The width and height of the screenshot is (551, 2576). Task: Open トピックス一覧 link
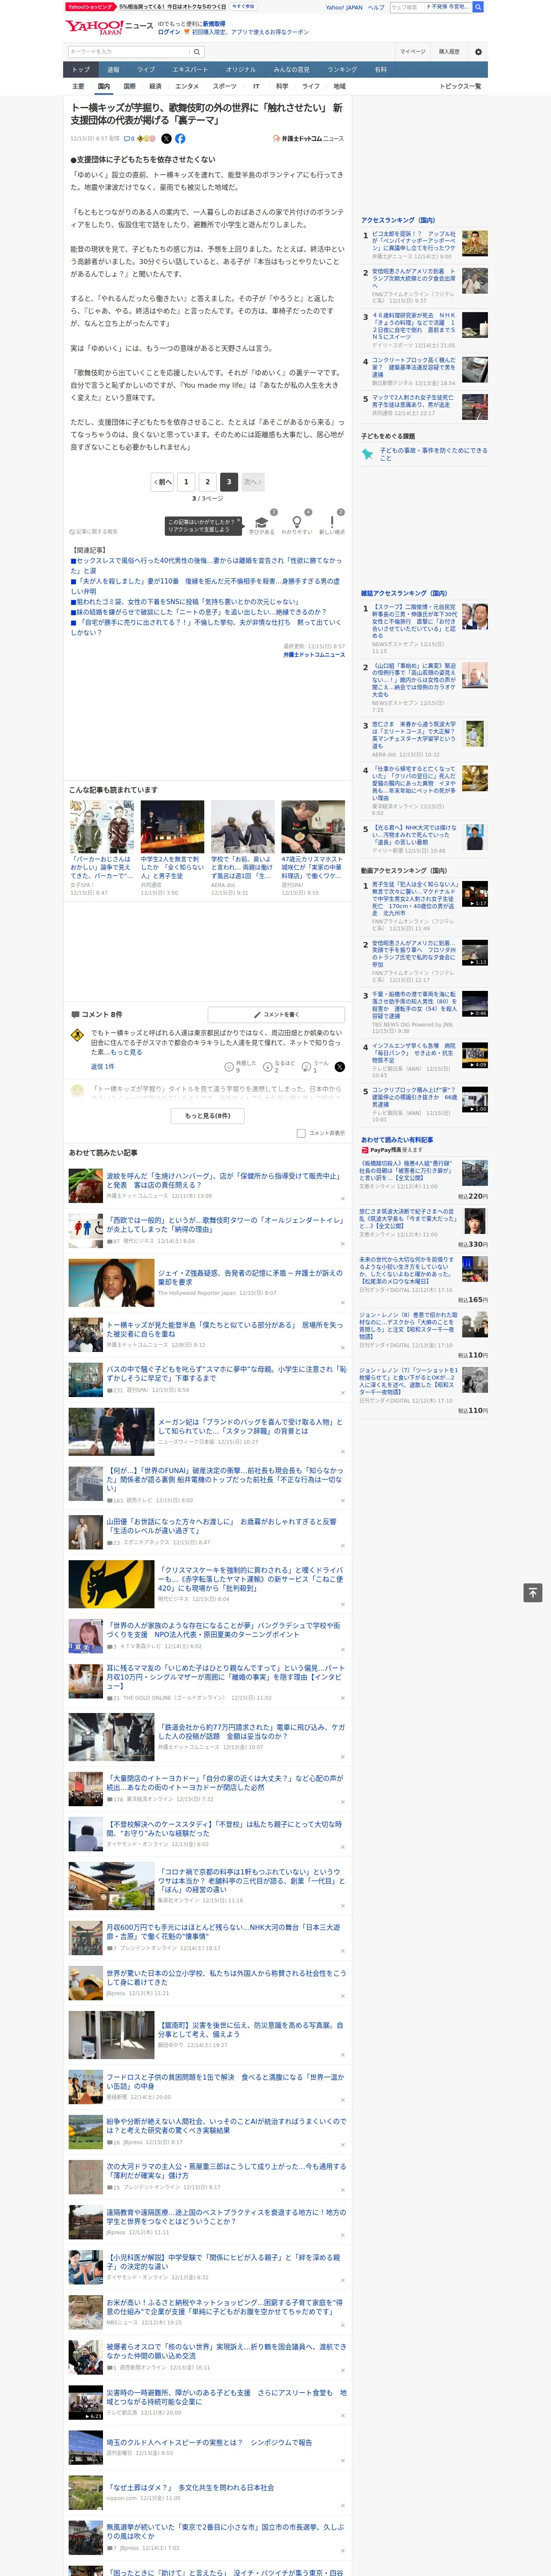pos(460,86)
